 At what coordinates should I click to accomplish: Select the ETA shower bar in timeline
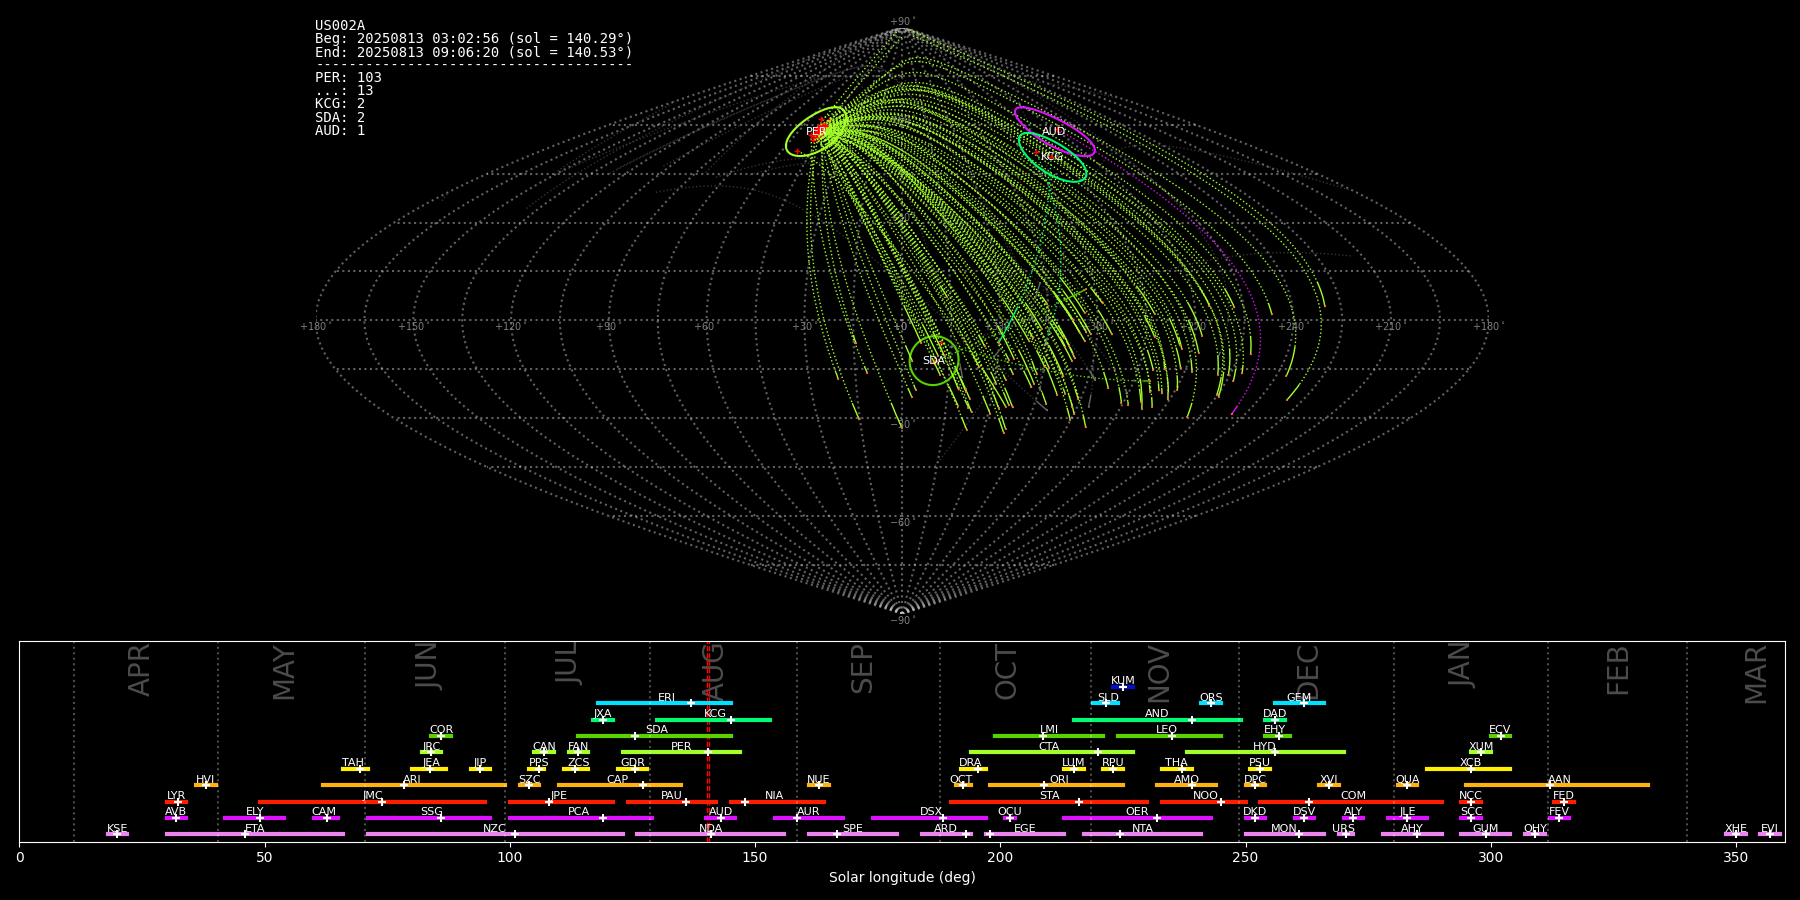255,834
